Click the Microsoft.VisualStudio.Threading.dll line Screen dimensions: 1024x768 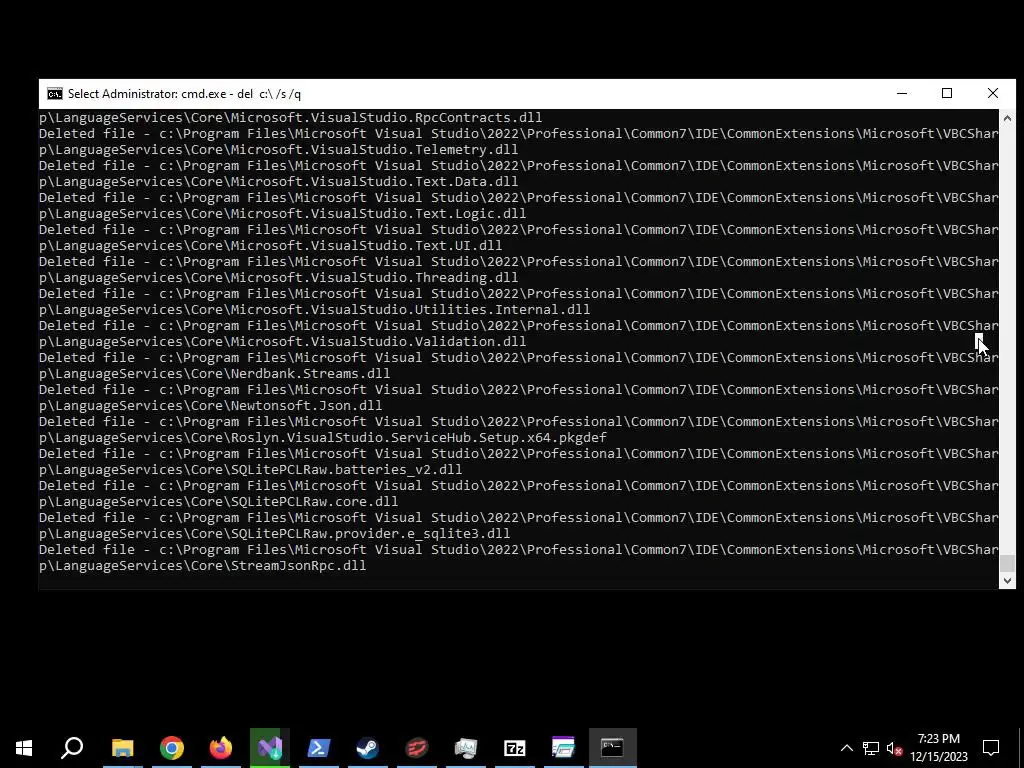[279, 278]
